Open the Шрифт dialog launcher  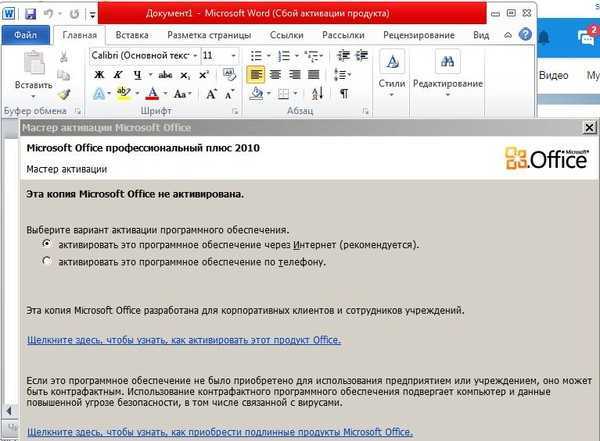[235, 111]
